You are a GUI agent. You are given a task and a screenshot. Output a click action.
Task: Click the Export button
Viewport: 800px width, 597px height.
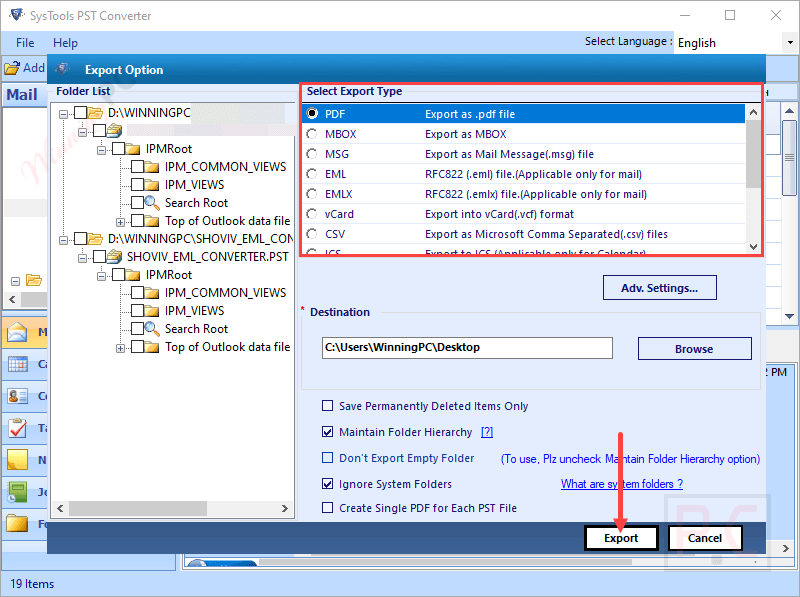click(x=621, y=538)
